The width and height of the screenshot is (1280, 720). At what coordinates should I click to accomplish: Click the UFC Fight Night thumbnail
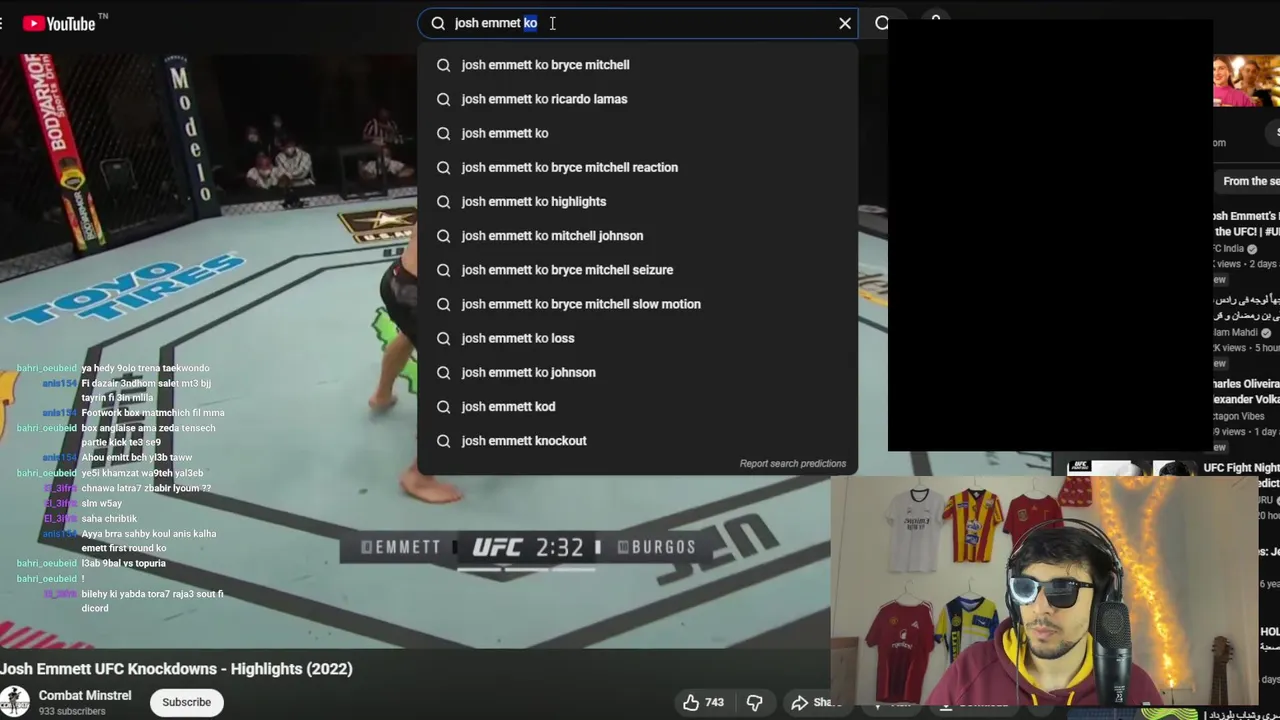1130,468
